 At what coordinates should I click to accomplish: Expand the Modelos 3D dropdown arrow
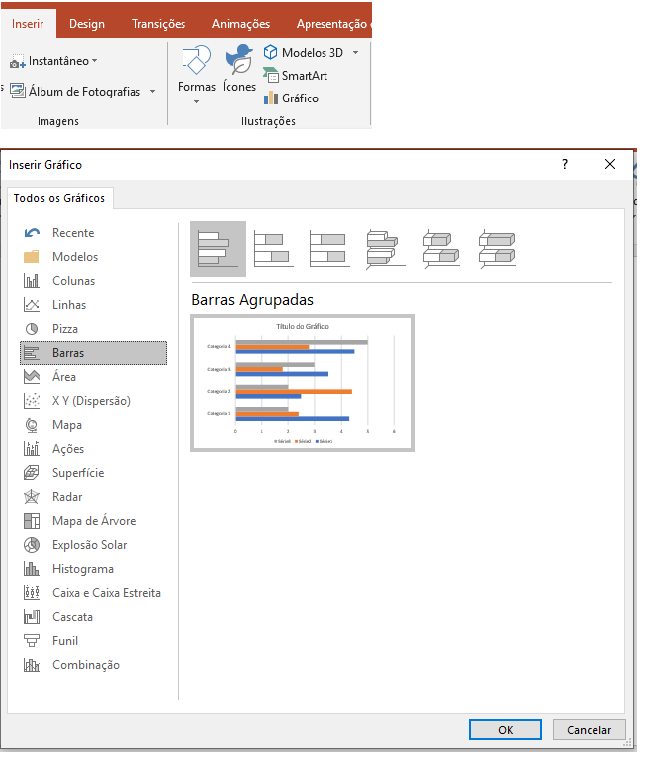click(355, 52)
